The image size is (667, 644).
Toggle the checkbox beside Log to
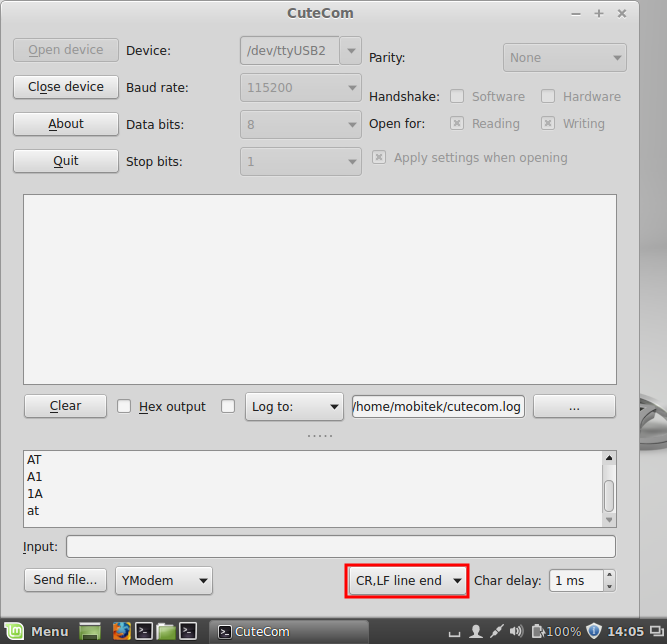[x=228, y=406]
